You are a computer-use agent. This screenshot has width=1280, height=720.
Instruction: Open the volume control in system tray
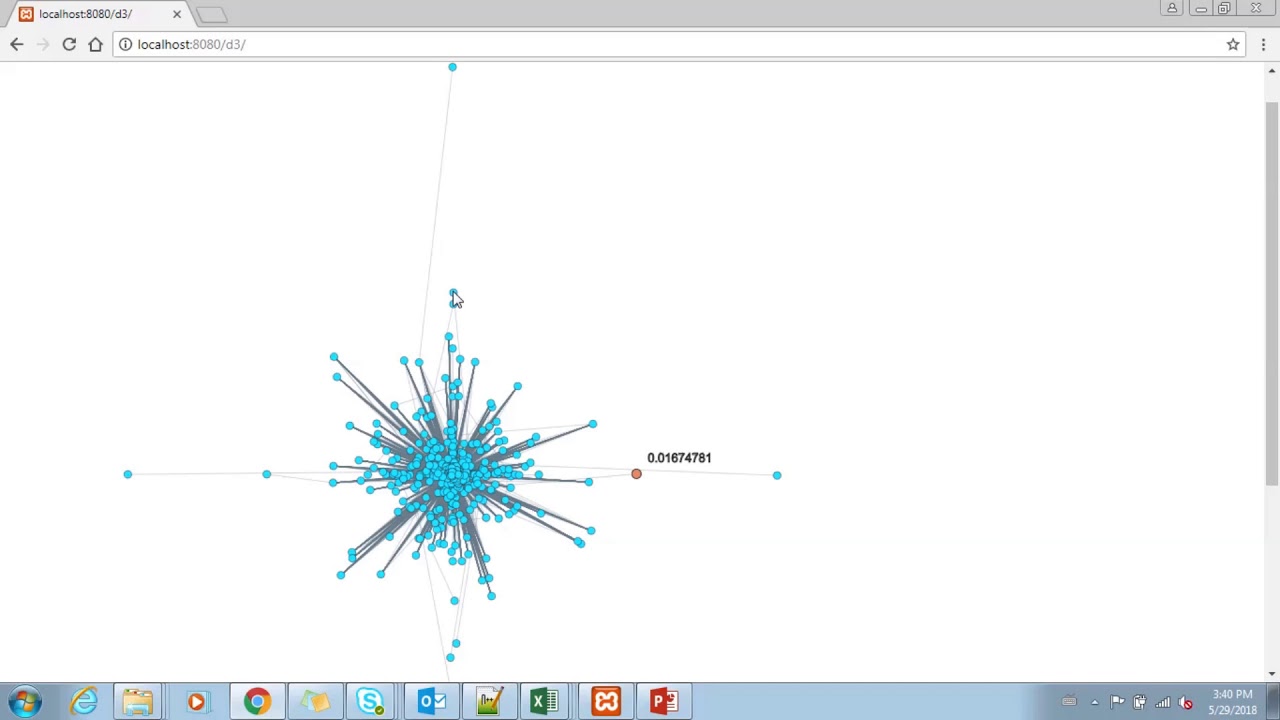pyautogui.click(x=1186, y=702)
